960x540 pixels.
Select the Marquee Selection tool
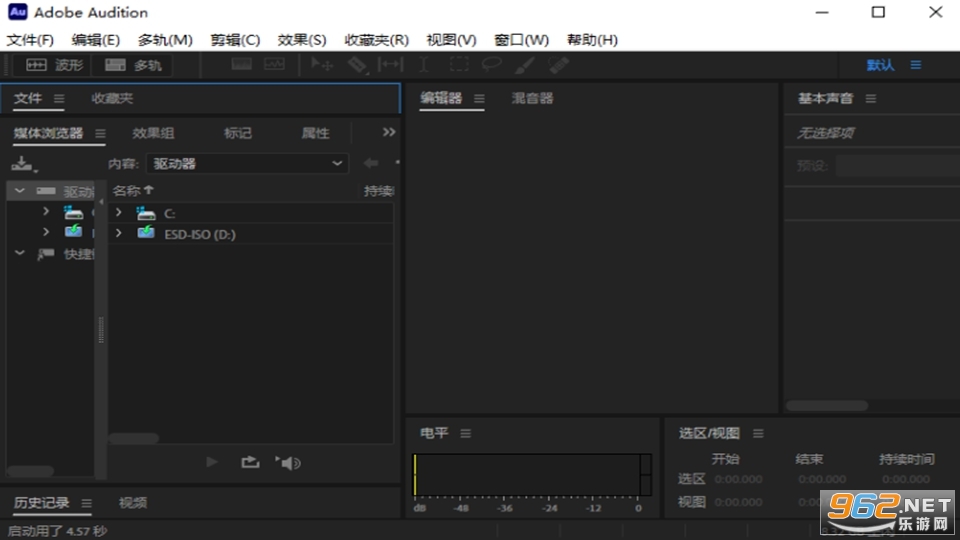pyautogui.click(x=459, y=64)
